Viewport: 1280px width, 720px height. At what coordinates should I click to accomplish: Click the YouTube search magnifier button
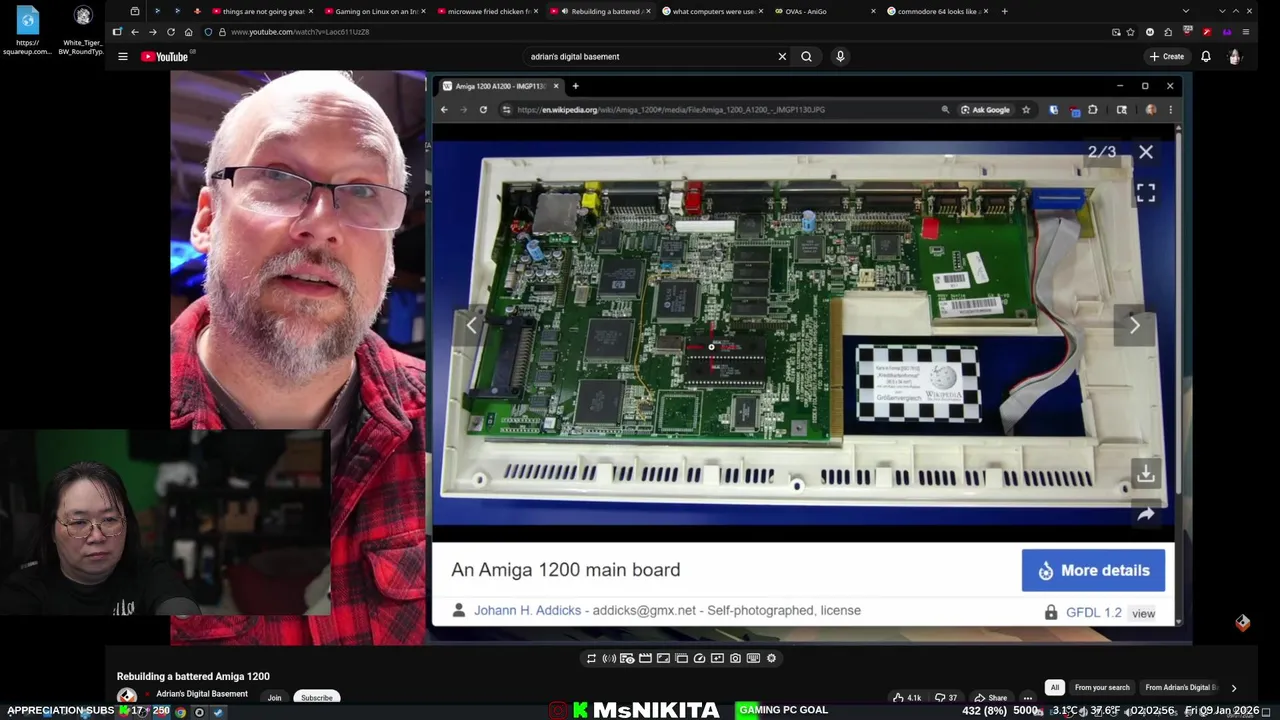[x=806, y=57]
